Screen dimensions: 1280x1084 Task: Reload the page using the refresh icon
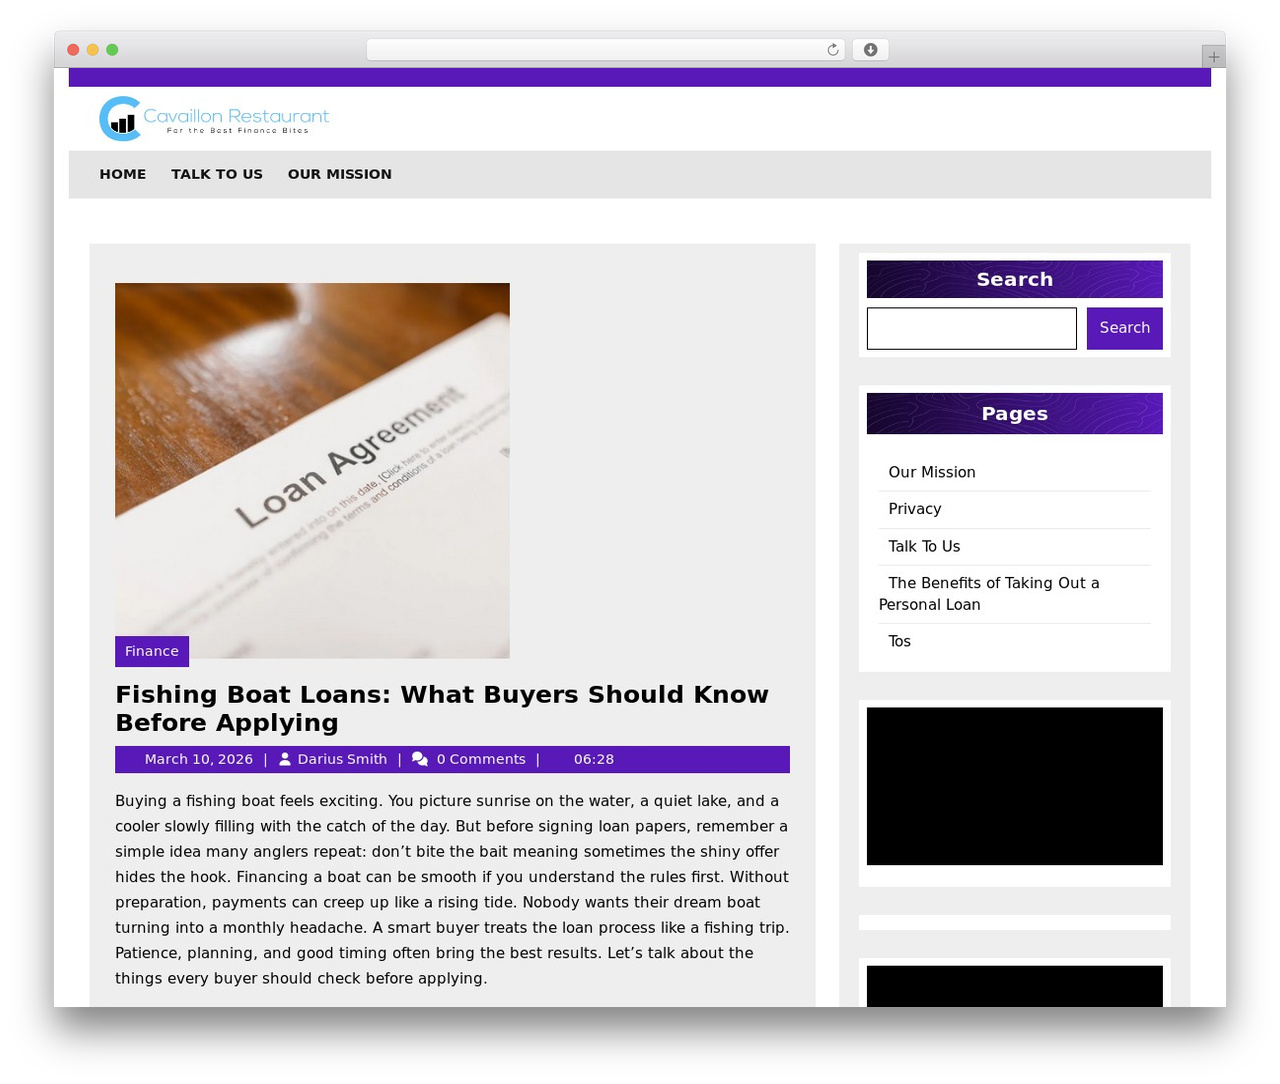[832, 50]
